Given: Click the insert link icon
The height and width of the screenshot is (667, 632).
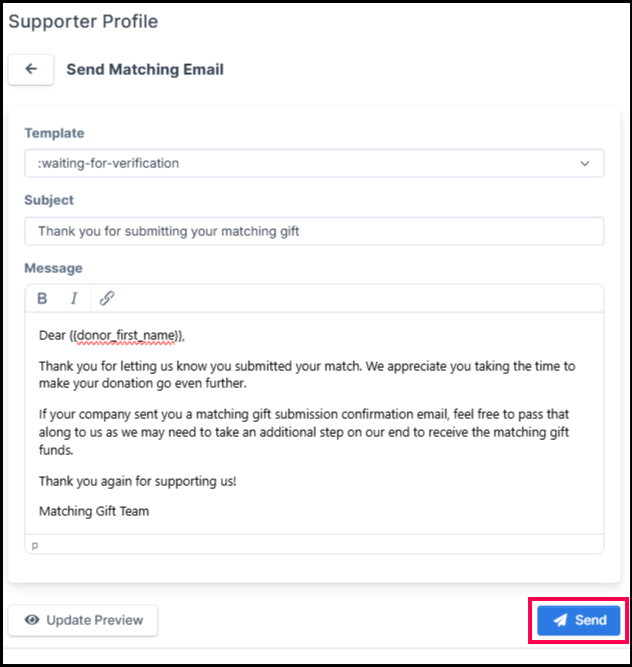Looking at the screenshot, I should click(107, 298).
